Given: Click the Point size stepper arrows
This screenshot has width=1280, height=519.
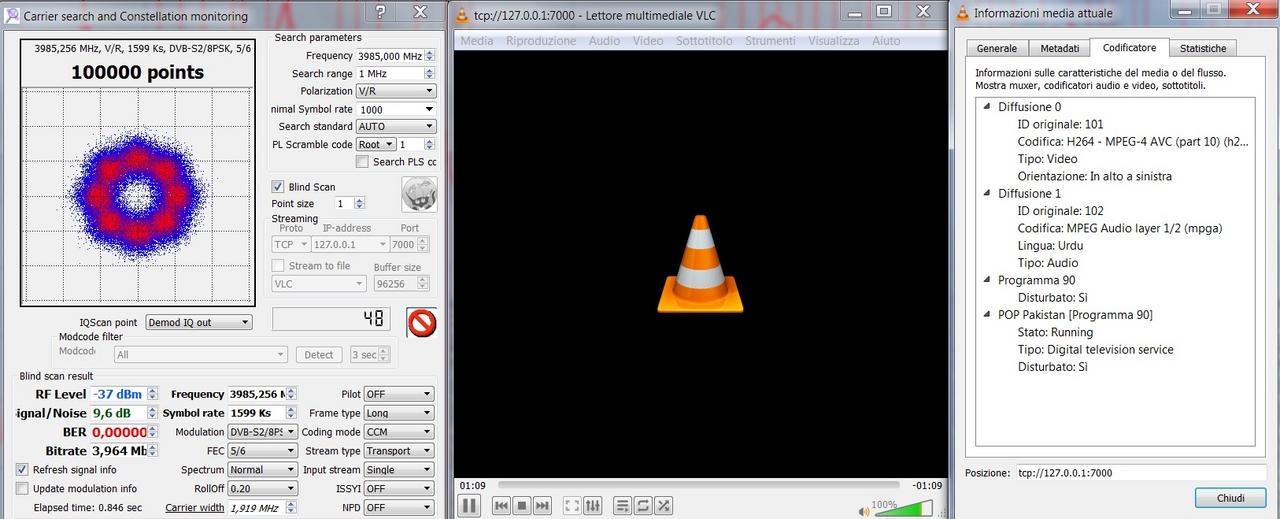Looking at the screenshot, I should coord(359,204).
